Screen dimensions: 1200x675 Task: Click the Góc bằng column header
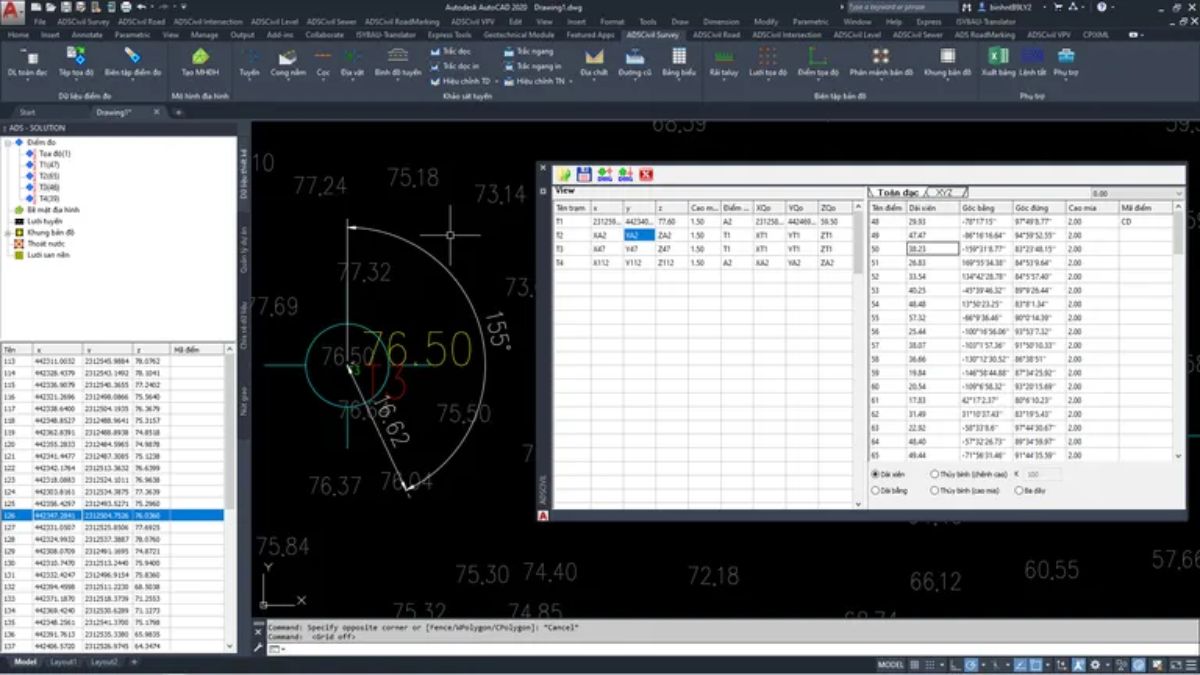[986, 207]
